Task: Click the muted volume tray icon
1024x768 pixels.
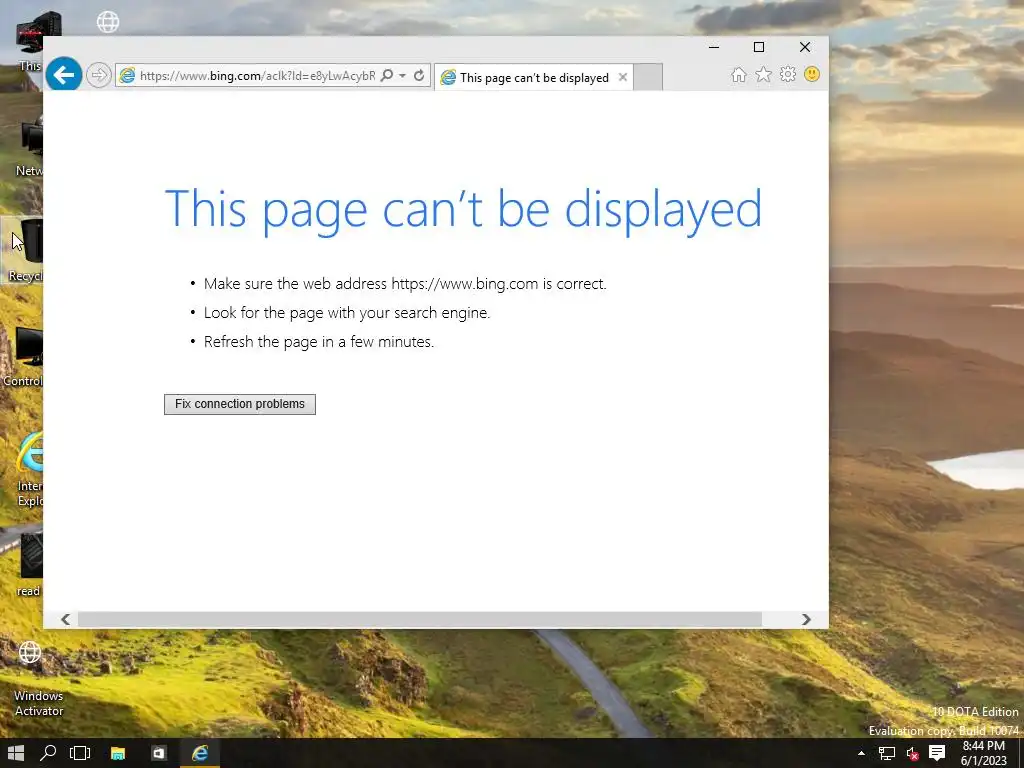Action: pos(912,754)
